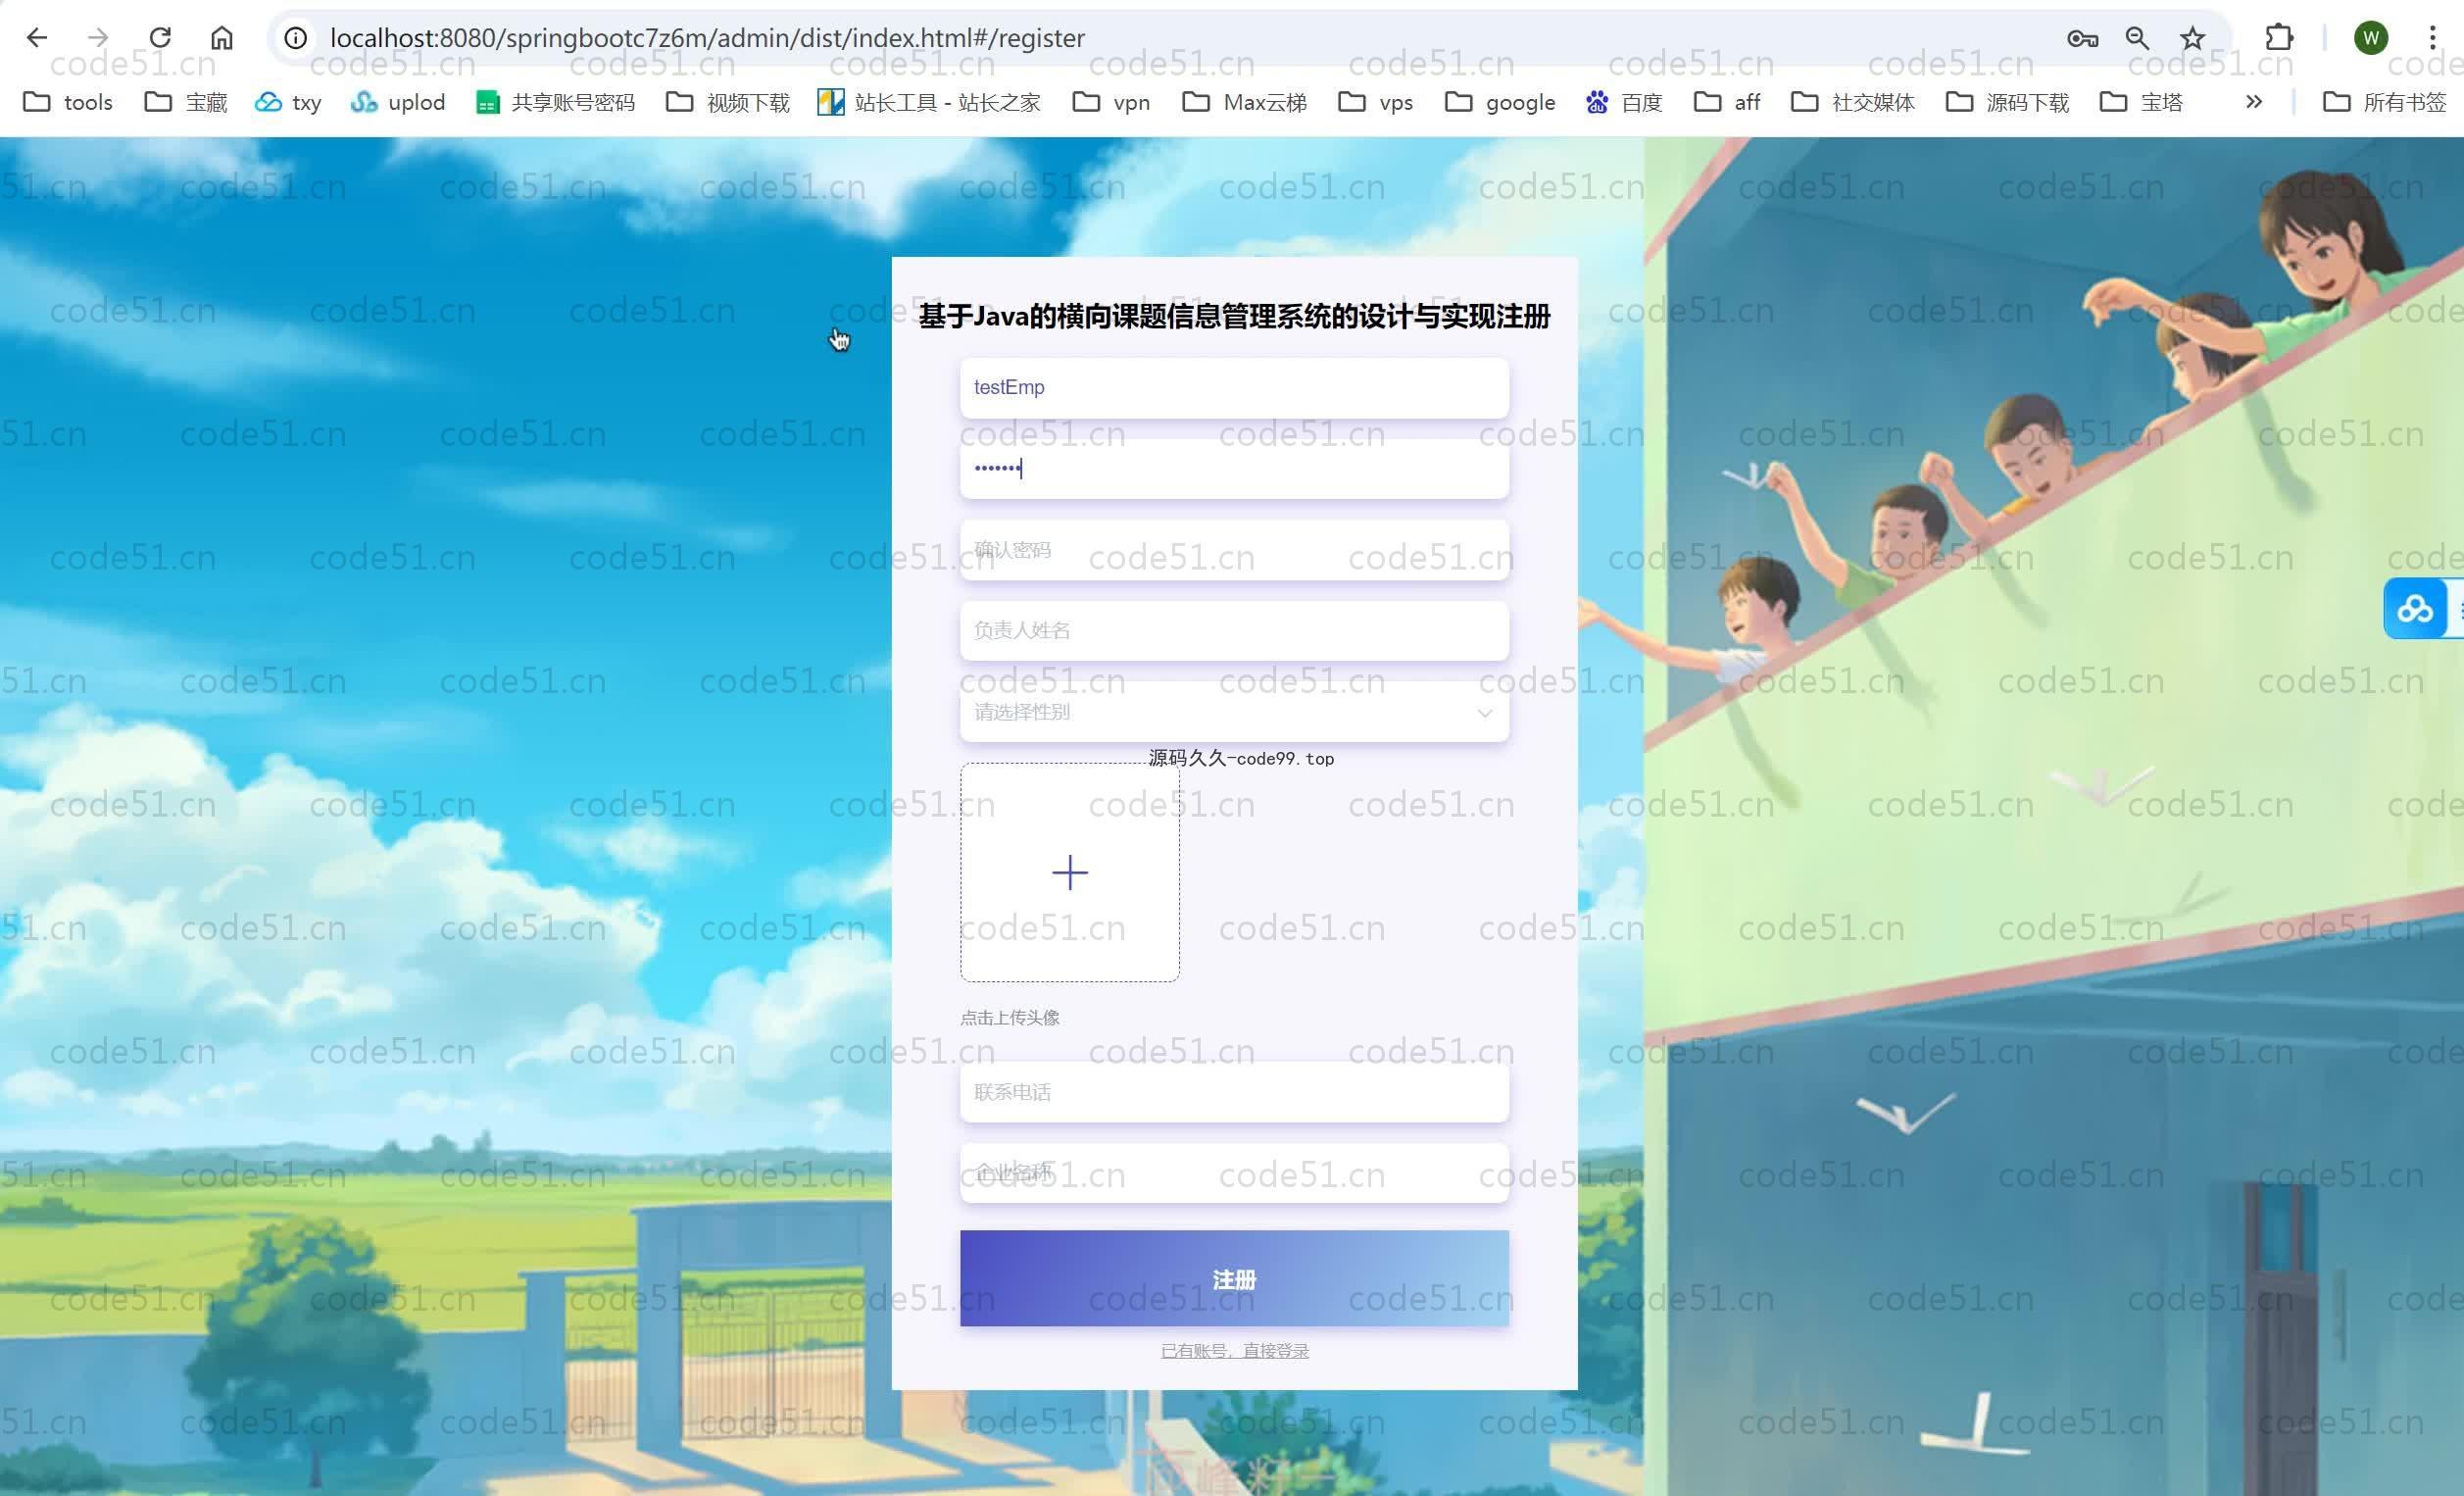Viewport: 2464px width, 1496px height.
Task: Open the saved passwords key icon
Action: pyautogui.click(x=2082, y=38)
